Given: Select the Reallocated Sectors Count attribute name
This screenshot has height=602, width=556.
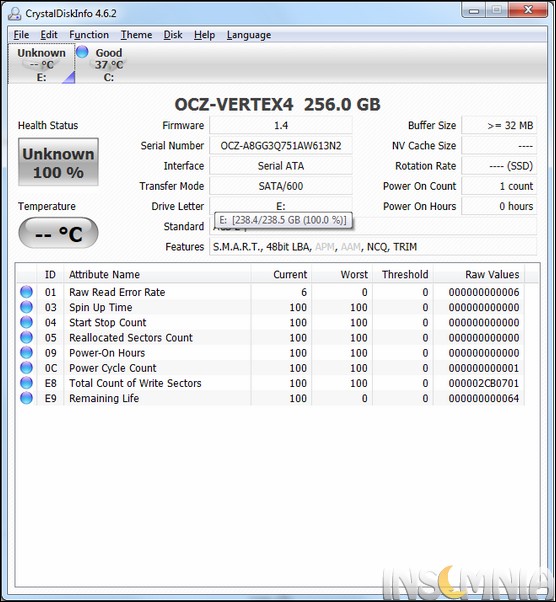Looking at the screenshot, I should (131, 338).
